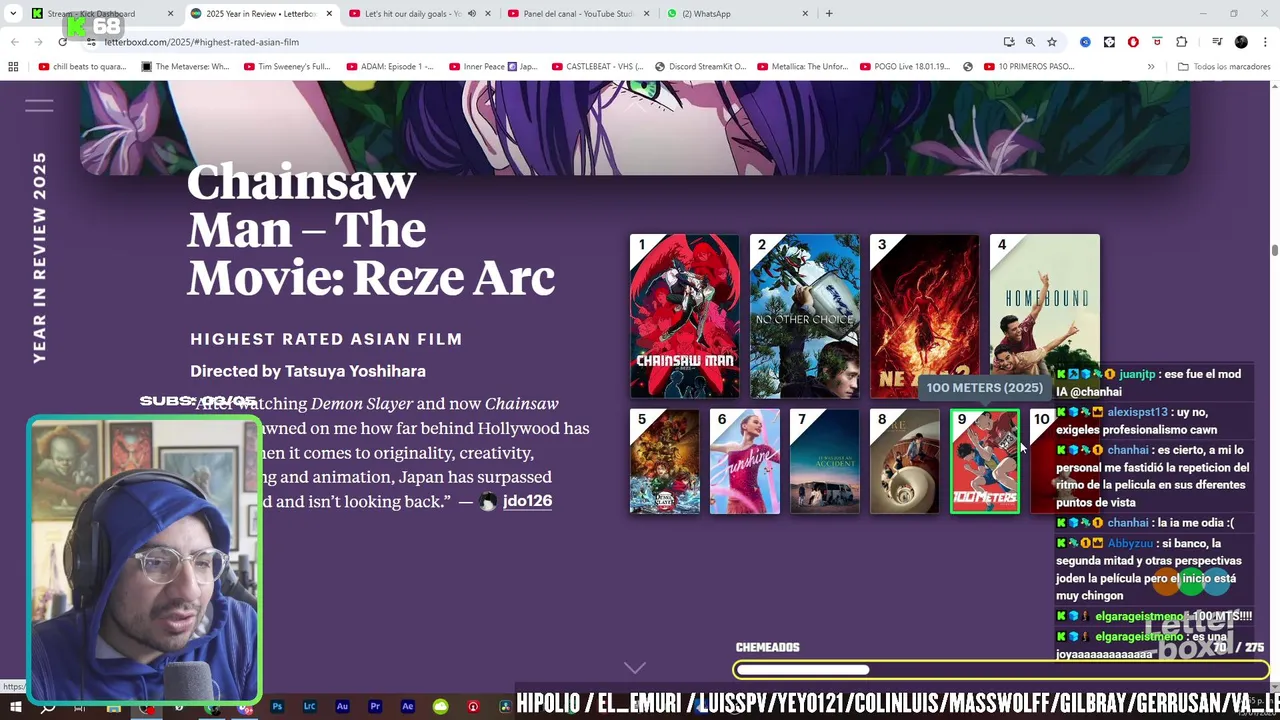Click the Tatsuya Yoshihara director name
This screenshot has height=720, width=1280.
coord(355,371)
